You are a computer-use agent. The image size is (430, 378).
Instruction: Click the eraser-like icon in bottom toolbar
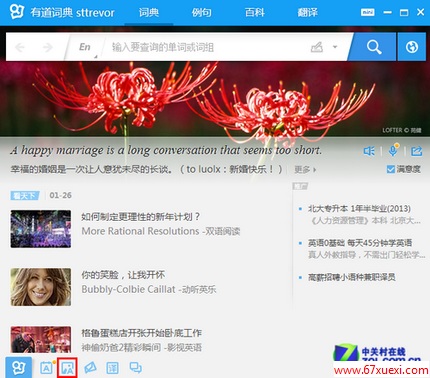pyautogui.click(x=90, y=368)
